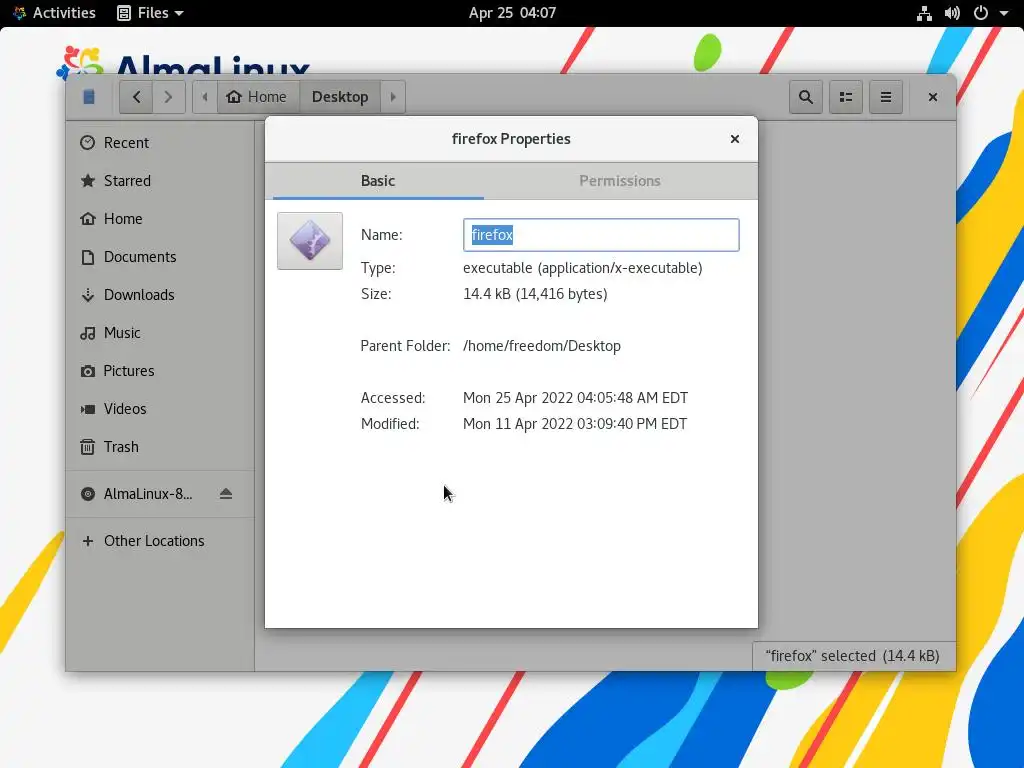Toggle list view with the view icon

pyautogui.click(x=846, y=97)
